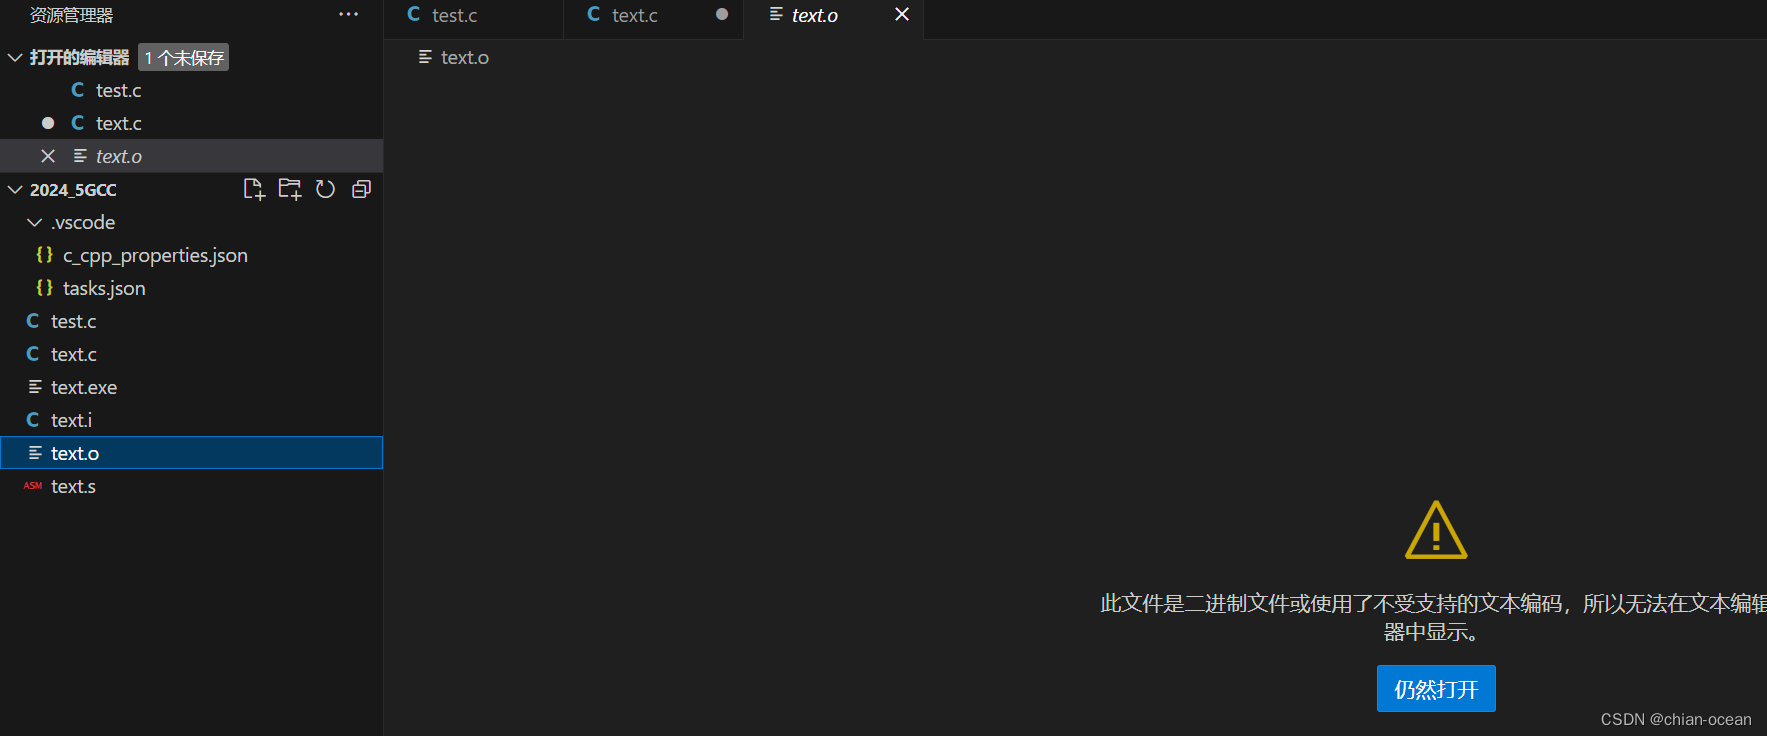Collapse the .vscode folder

click(x=35, y=223)
